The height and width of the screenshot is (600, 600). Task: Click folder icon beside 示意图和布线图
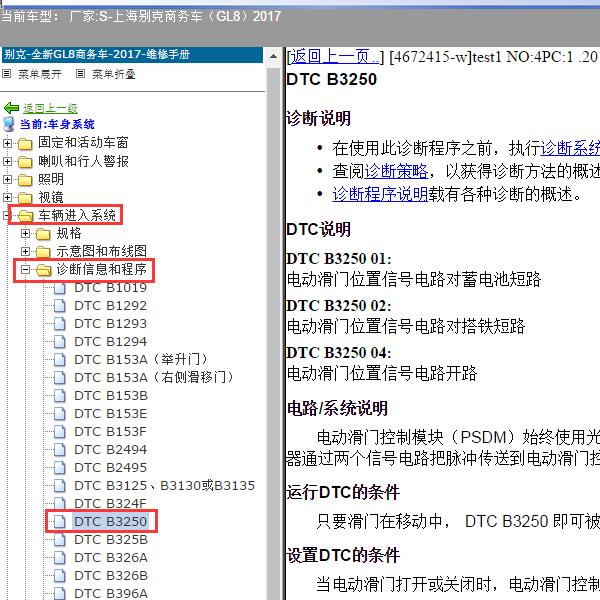(43, 252)
